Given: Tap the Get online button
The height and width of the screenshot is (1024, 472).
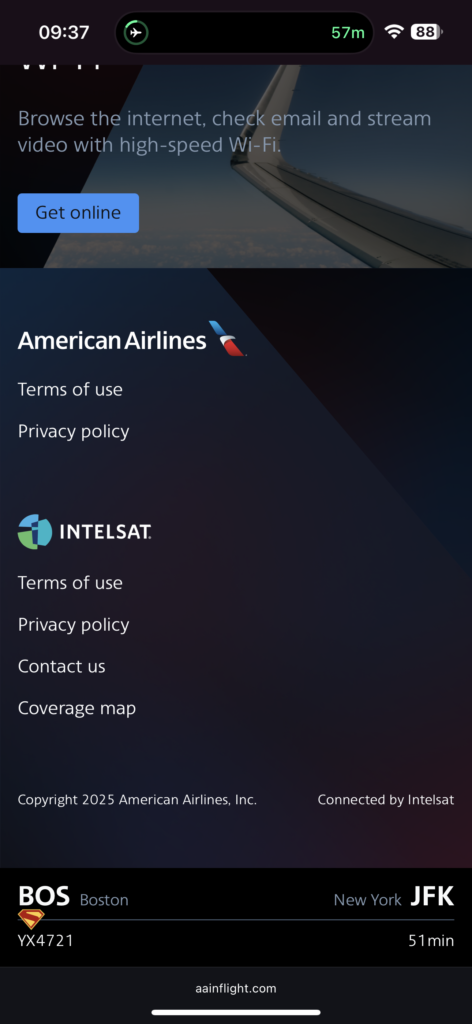Looking at the screenshot, I should coord(78,213).
